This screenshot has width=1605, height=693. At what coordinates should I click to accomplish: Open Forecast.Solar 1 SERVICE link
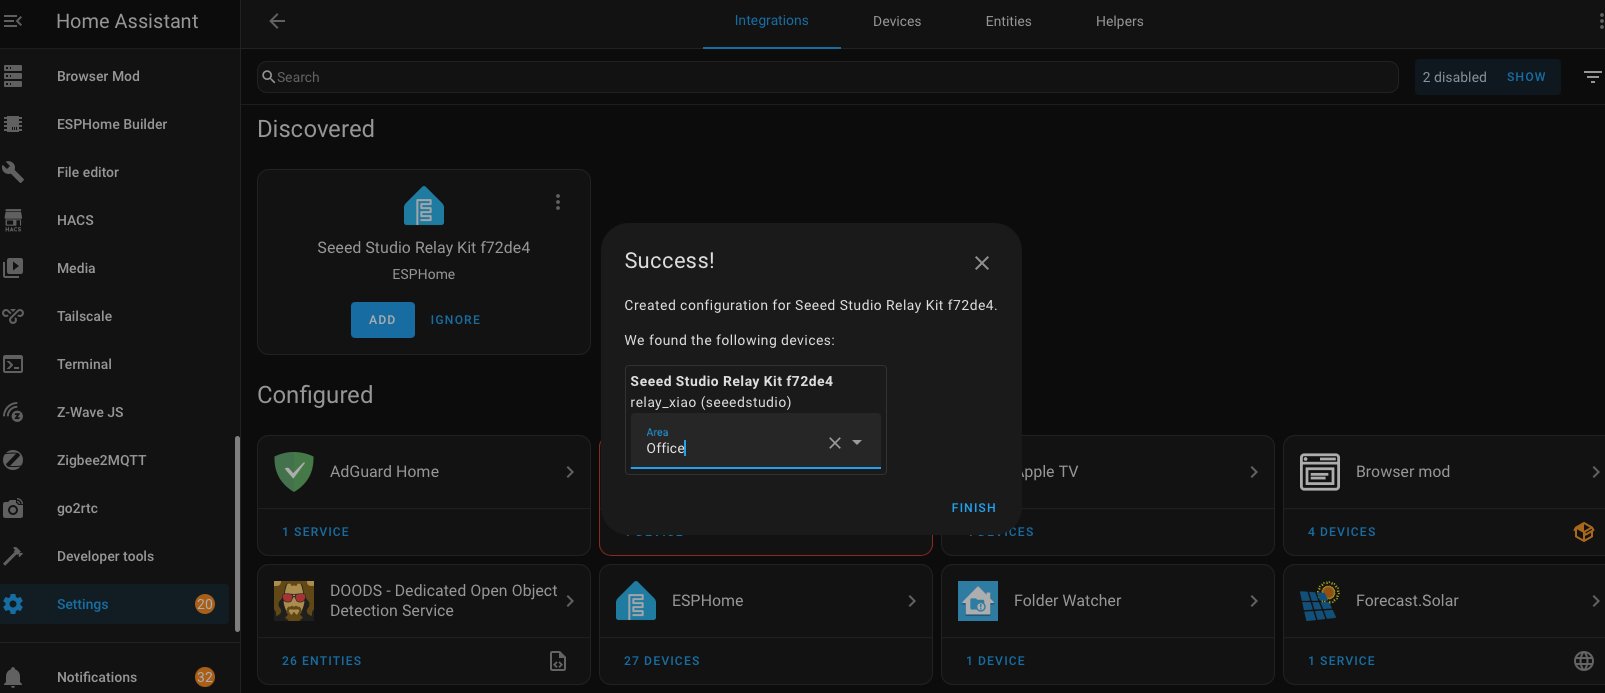[x=1342, y=661]
